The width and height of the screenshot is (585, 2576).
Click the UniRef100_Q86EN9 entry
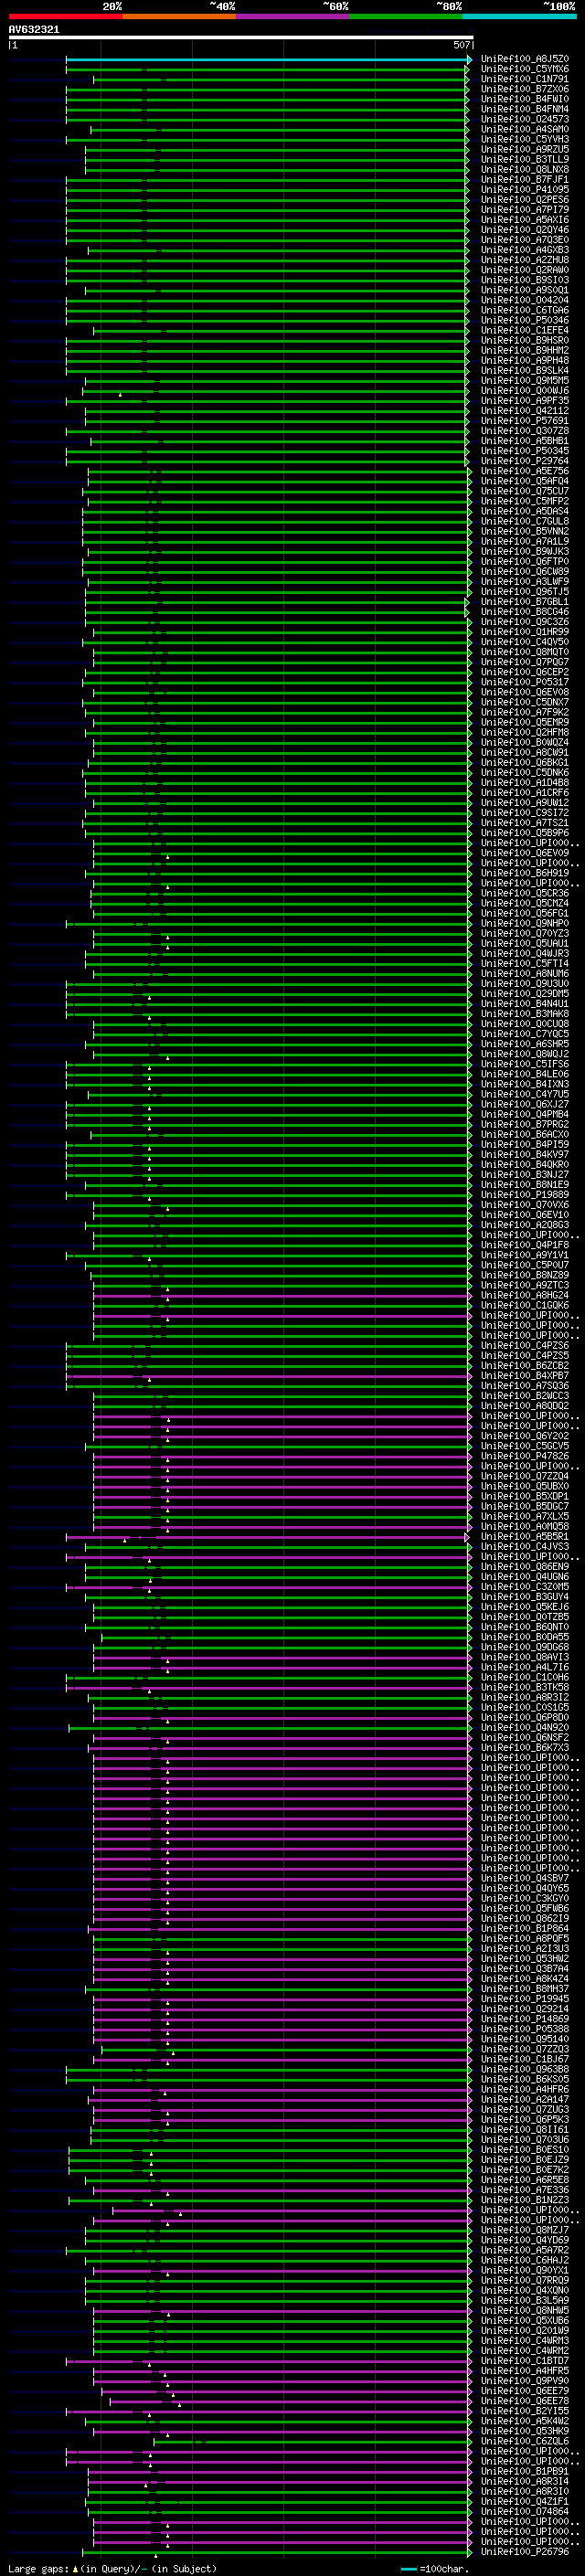[525, 1566]
